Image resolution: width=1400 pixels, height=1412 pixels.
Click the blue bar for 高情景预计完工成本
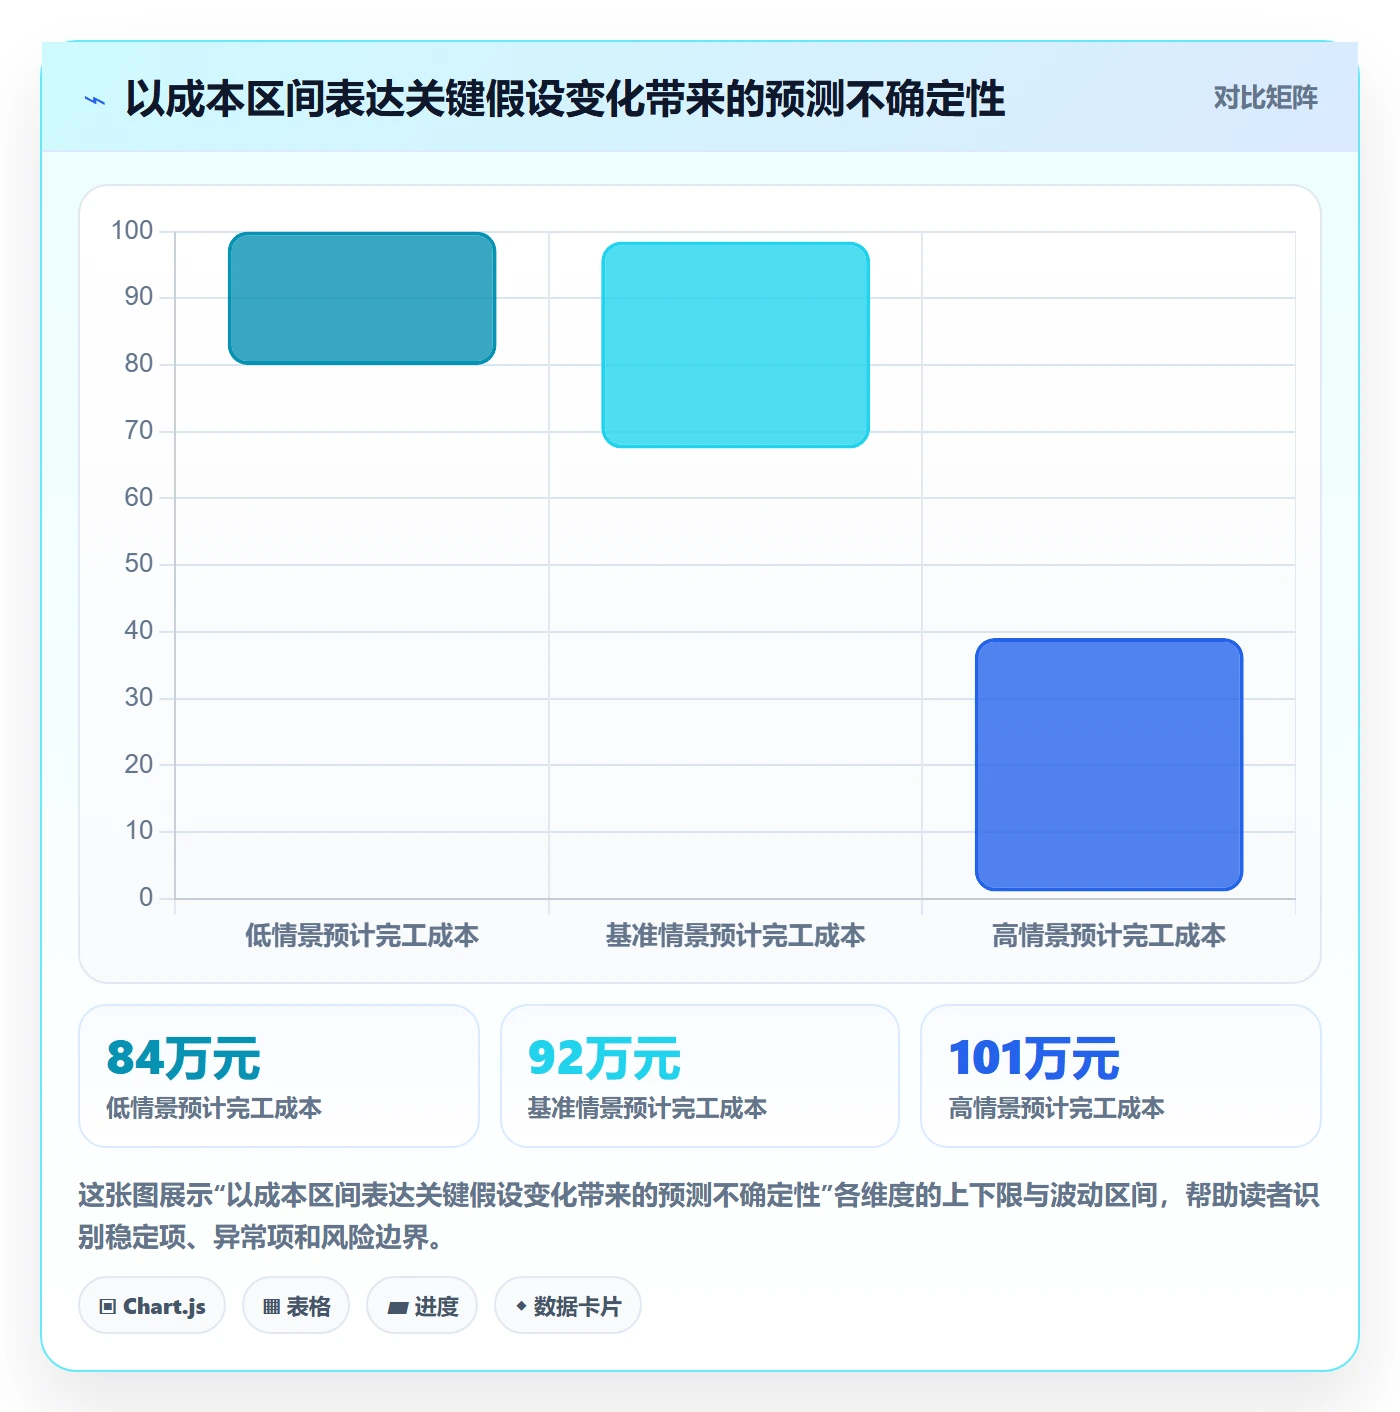tap(1109, 765)
